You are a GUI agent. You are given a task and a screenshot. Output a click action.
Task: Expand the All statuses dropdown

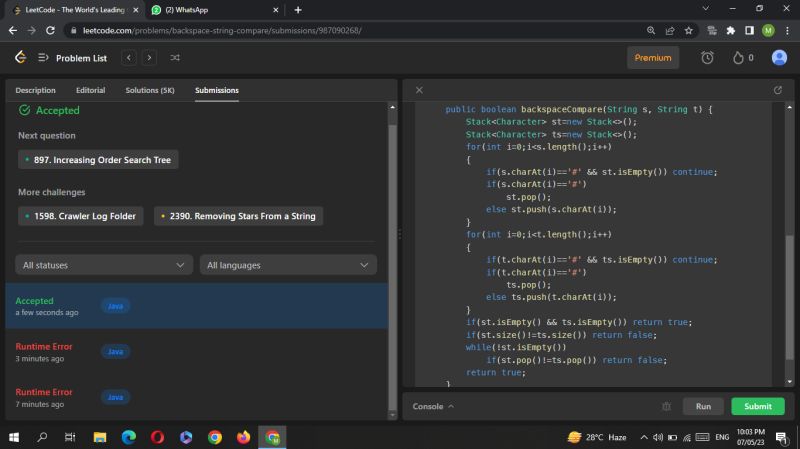104,265
